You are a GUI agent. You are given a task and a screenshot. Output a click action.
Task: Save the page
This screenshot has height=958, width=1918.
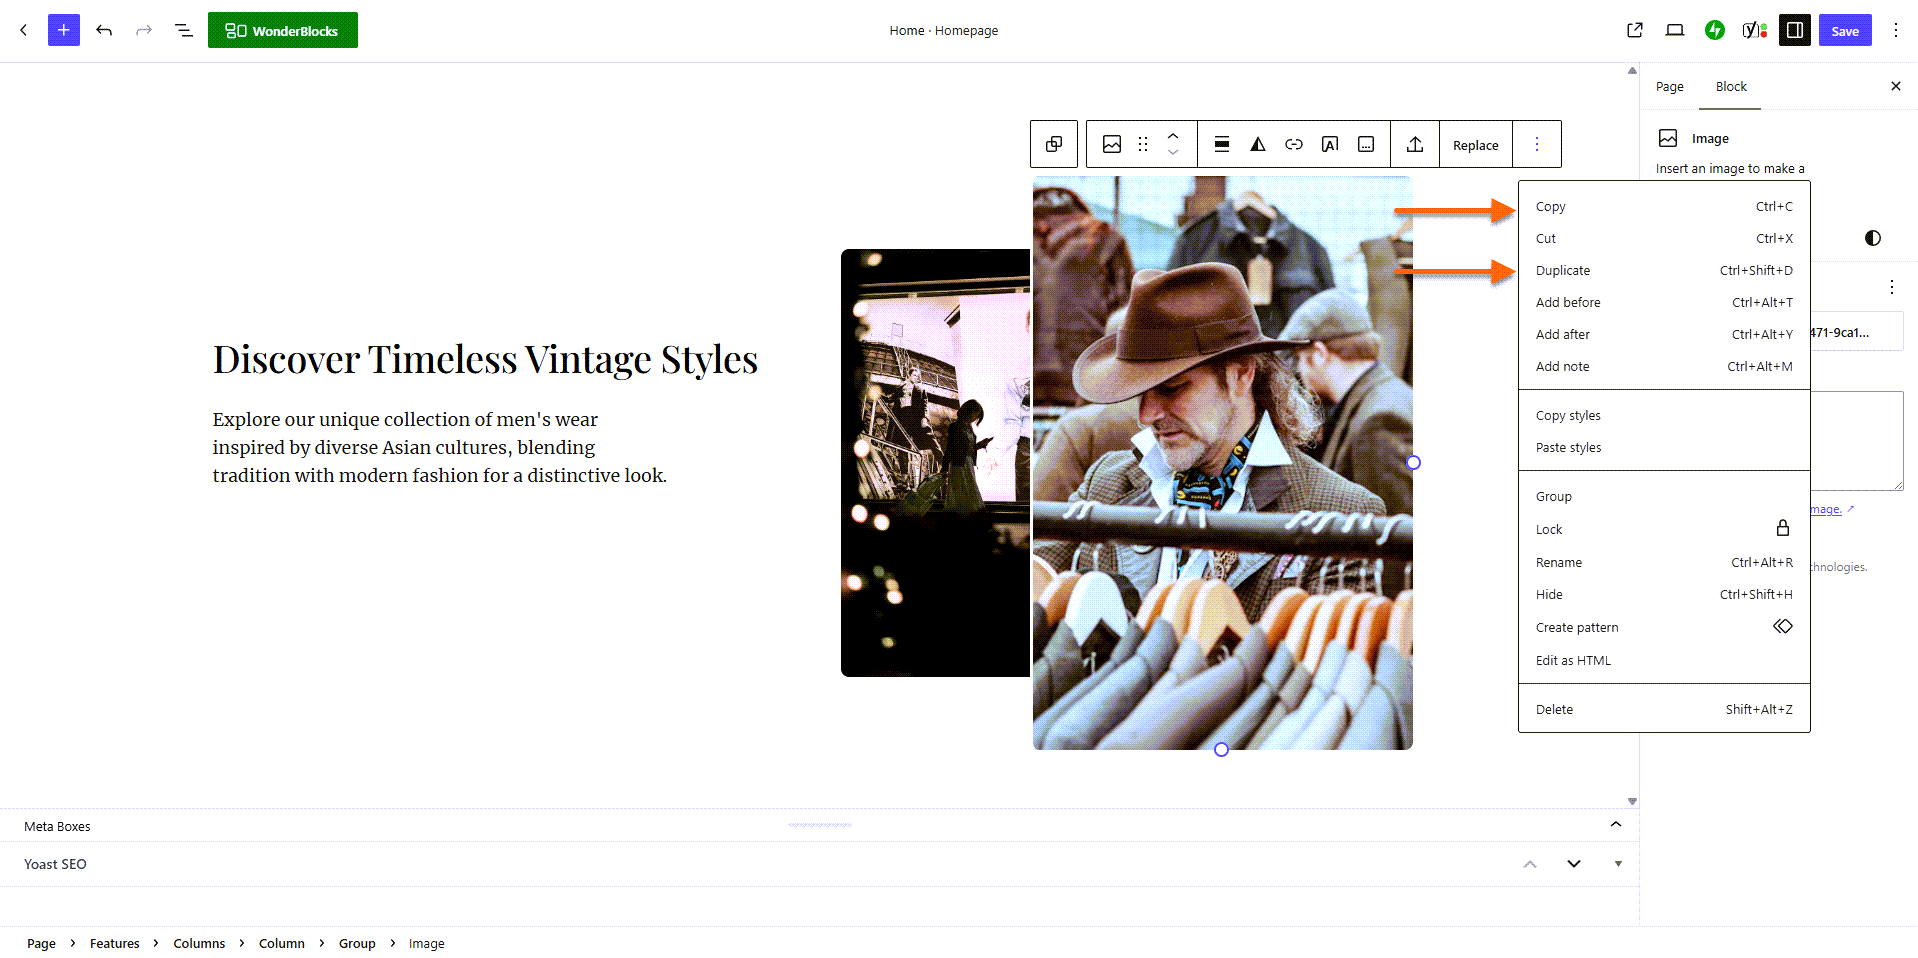click(1845, 30)
